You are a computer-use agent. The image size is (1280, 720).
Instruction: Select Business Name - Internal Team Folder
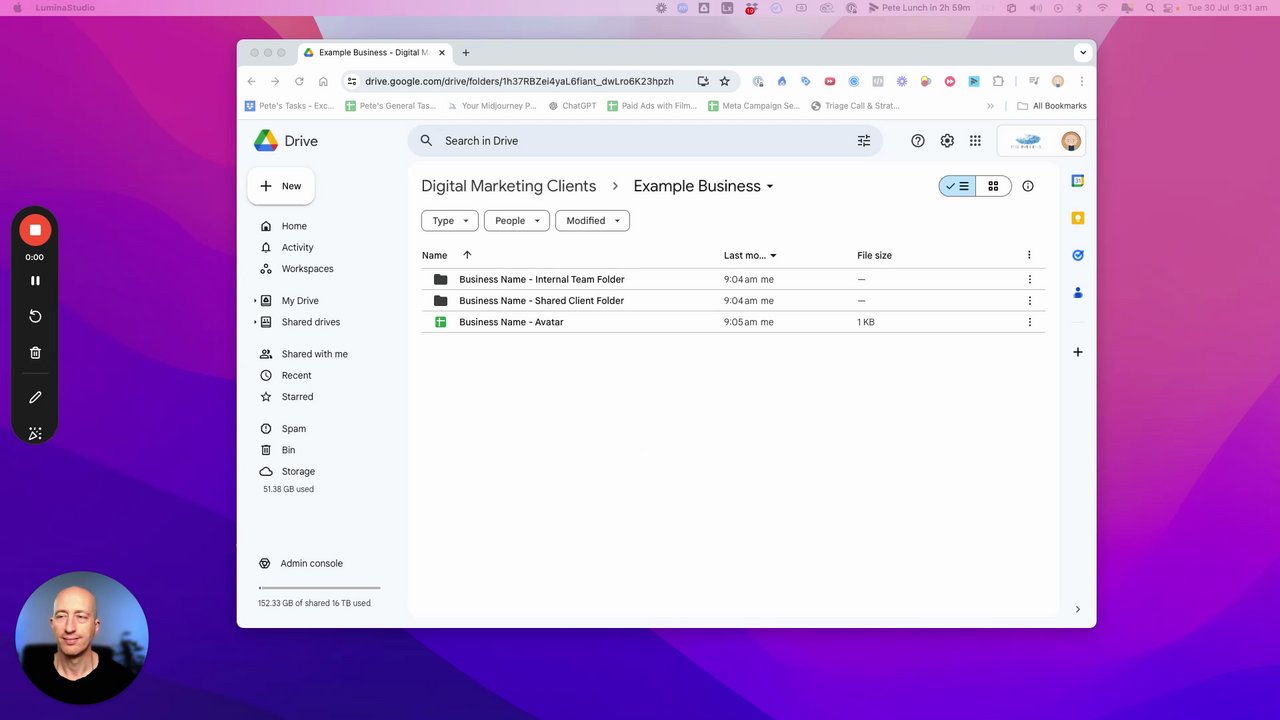pyautogui.click(x=733, y=279)
